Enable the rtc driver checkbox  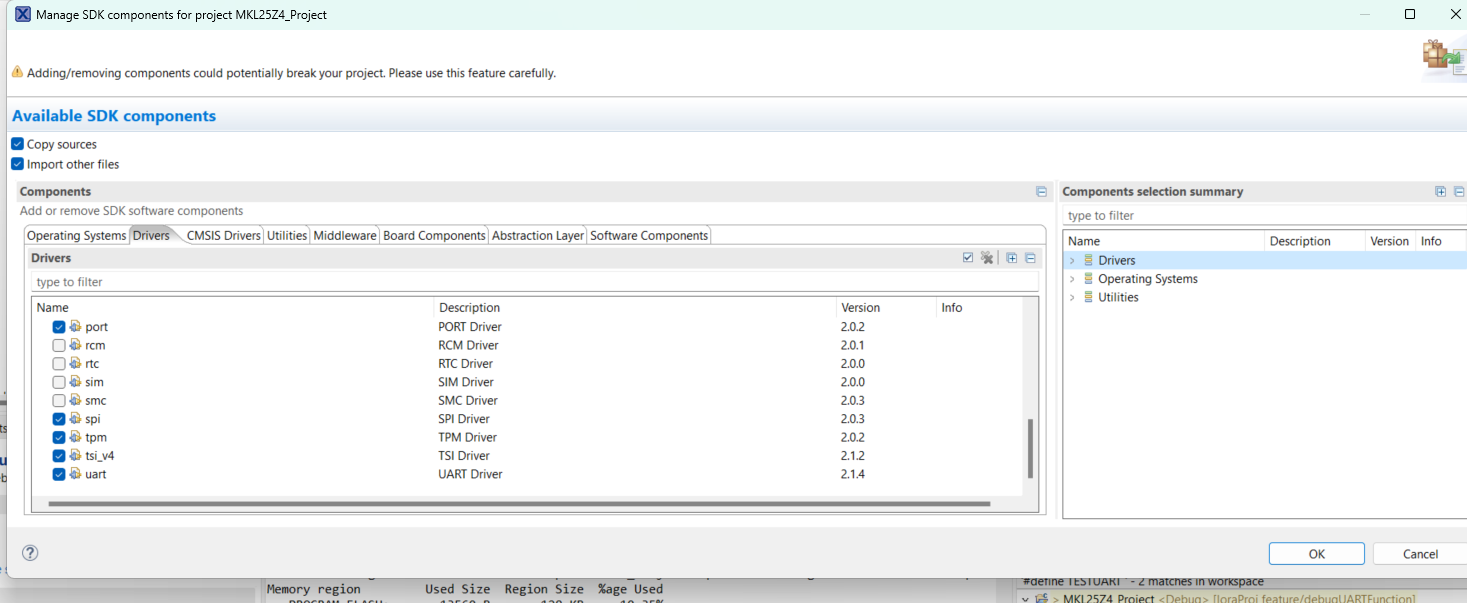59,364
